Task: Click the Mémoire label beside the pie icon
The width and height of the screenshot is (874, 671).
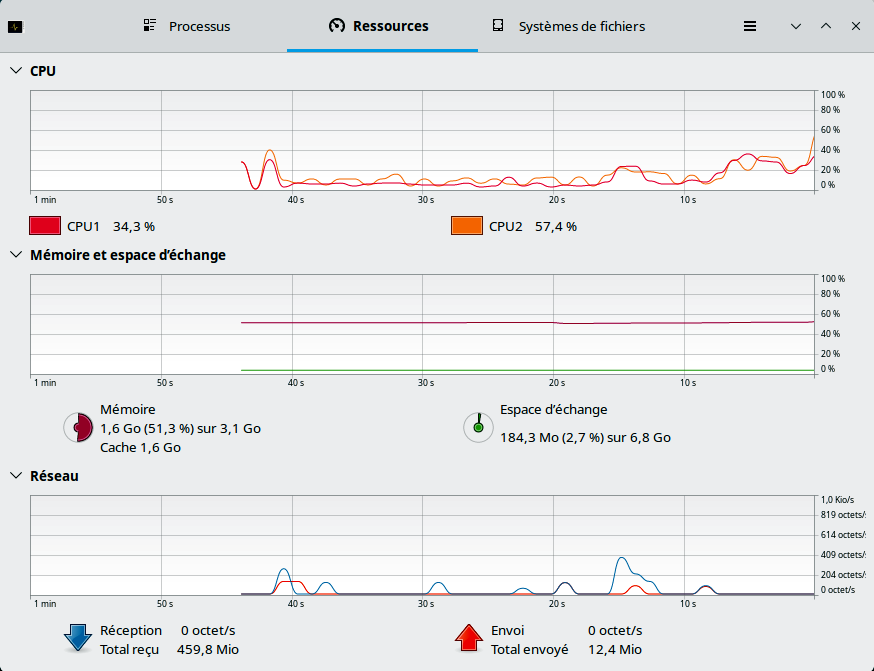Action: [128, 410]
